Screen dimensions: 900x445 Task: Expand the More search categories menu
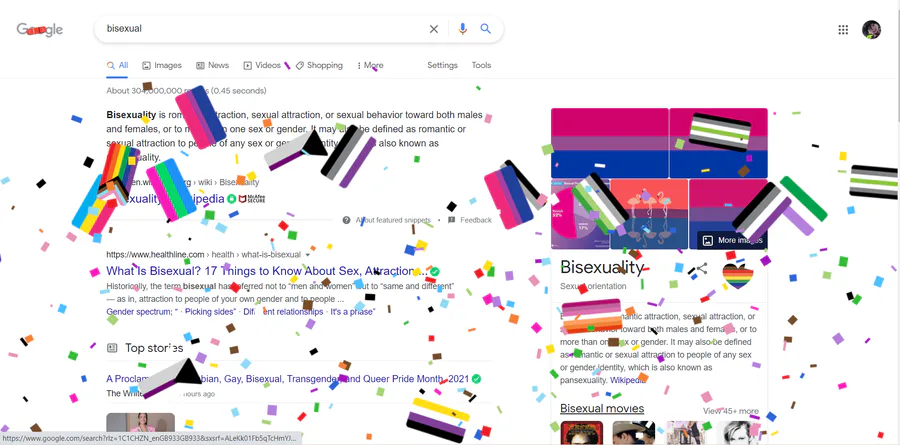point(370,65)
